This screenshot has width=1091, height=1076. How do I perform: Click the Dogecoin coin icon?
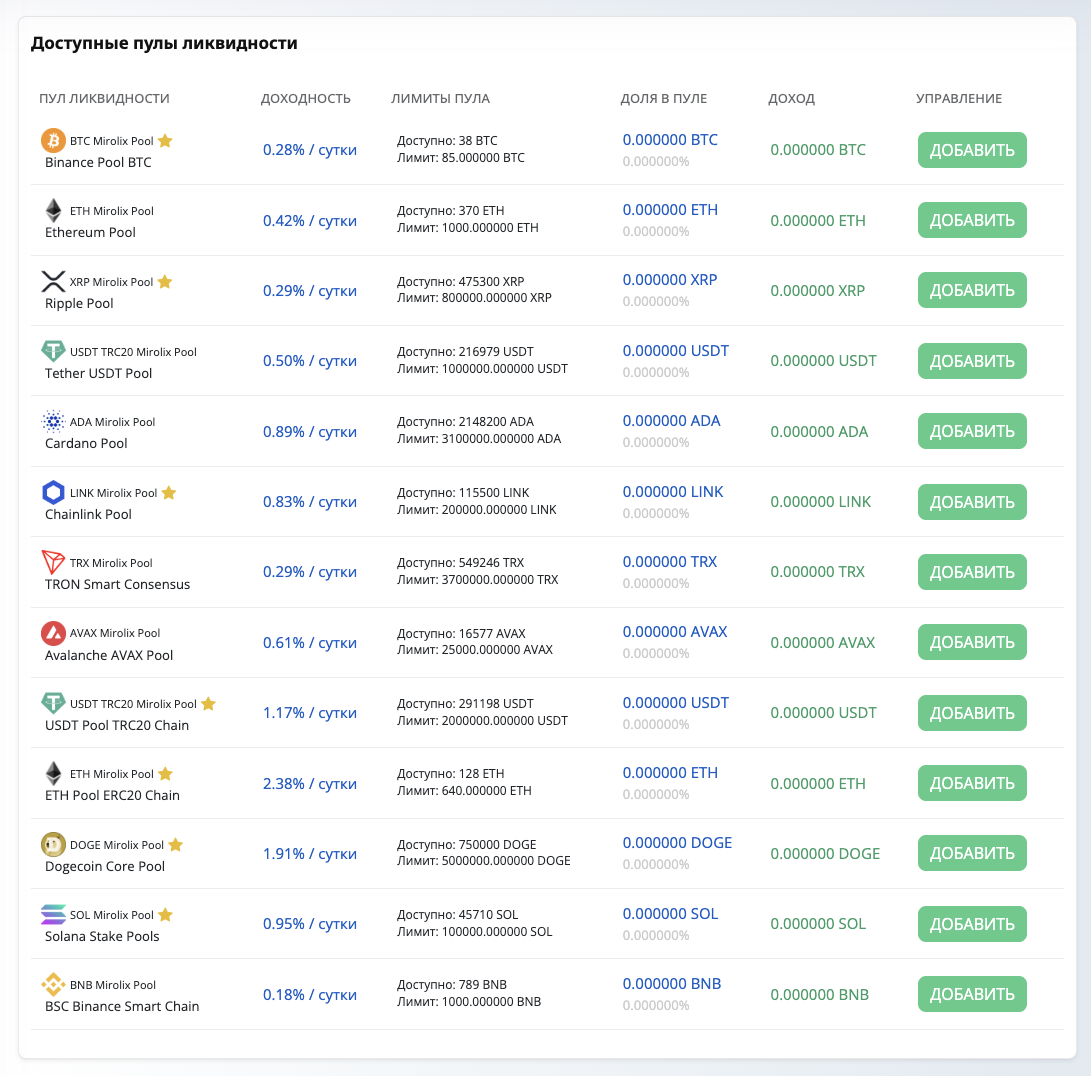(53, 844)
